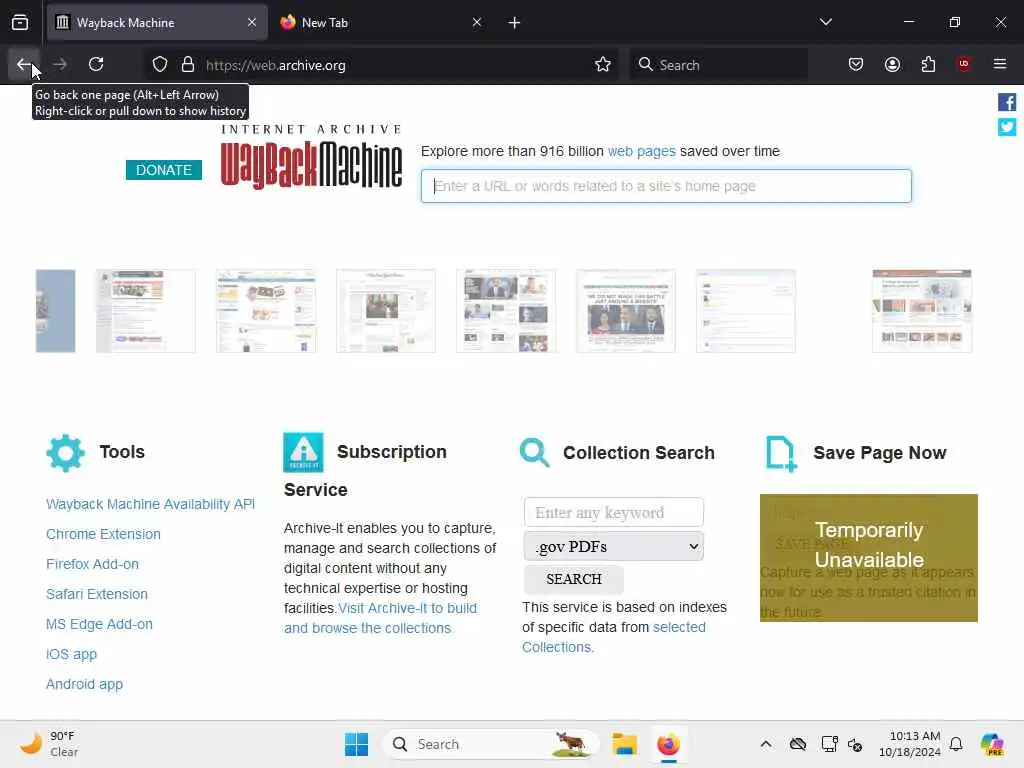This screenshot has width=1024, height=768.
Task: Open the tracking protection shield icon
Action: point(160,65)
